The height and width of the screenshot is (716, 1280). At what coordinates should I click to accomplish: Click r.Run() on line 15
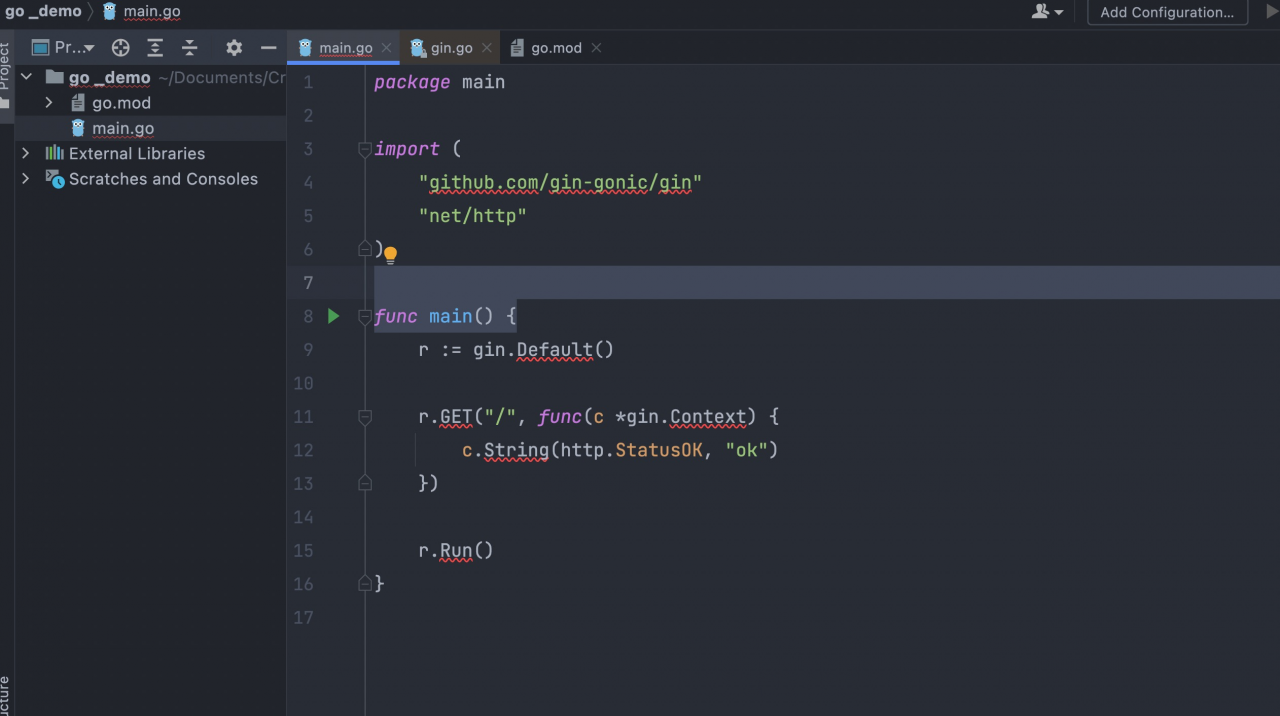[456, 550]
